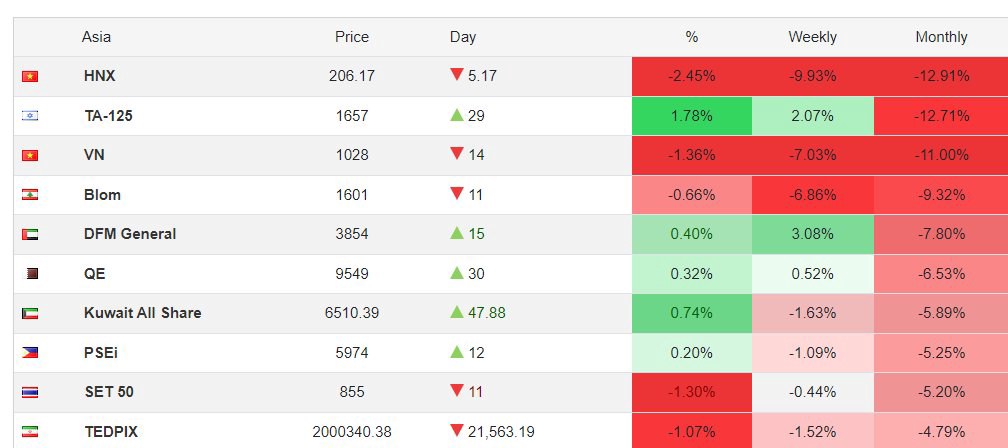The width and height of the screenshot is (1008, 448).
Task: Click the Israel flag beside TA-125
Action: click(x=30, y=116)
